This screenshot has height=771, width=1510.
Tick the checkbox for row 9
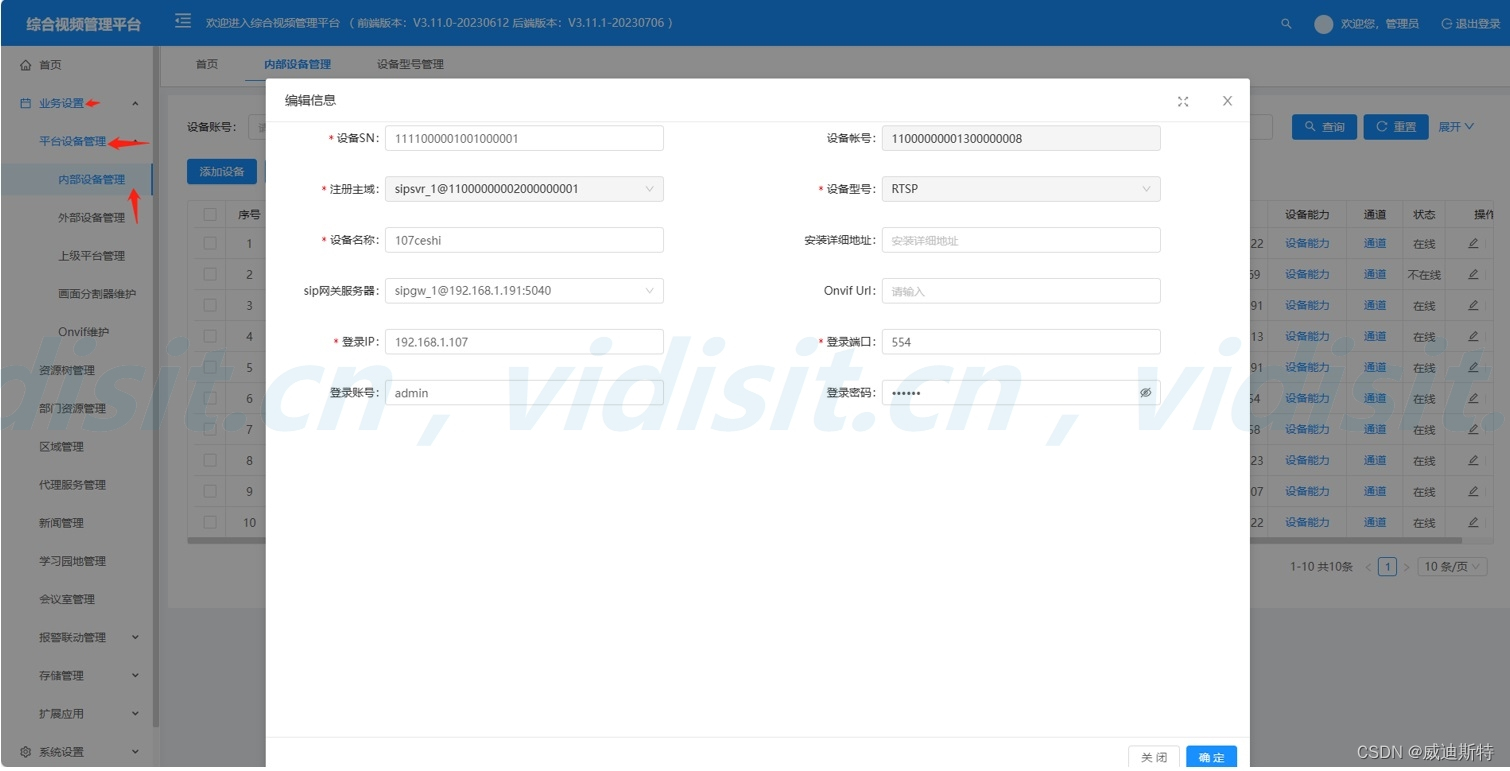tap(210, 491)
